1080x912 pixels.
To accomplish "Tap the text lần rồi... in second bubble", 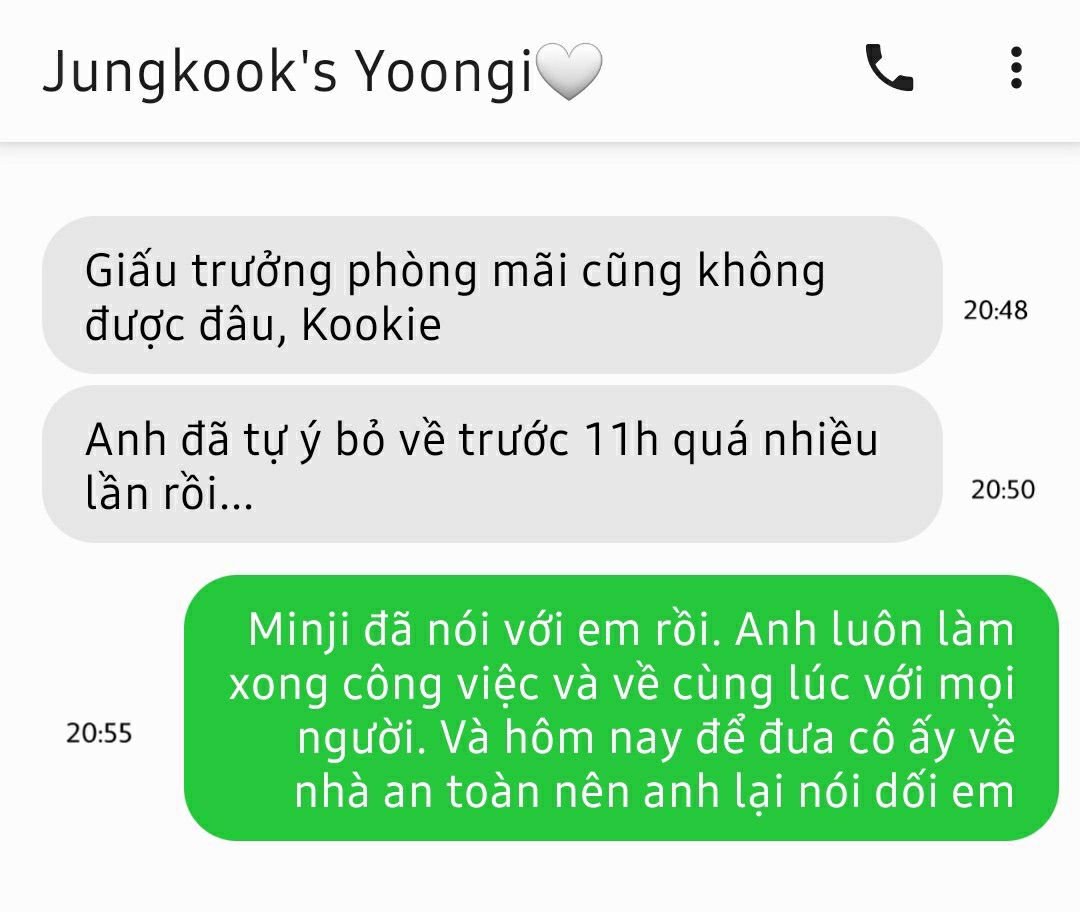I will click(x=169, y=493).
